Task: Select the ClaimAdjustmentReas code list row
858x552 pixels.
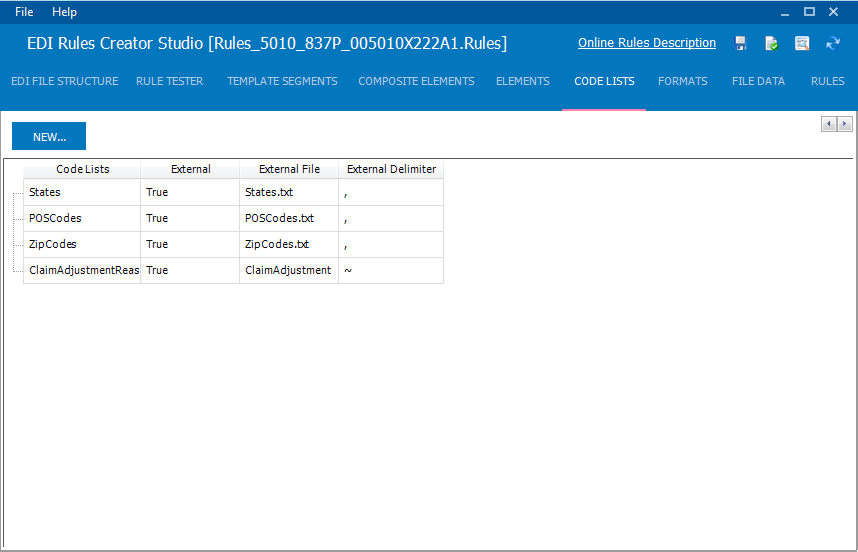Action: click(x=233, y=270)
